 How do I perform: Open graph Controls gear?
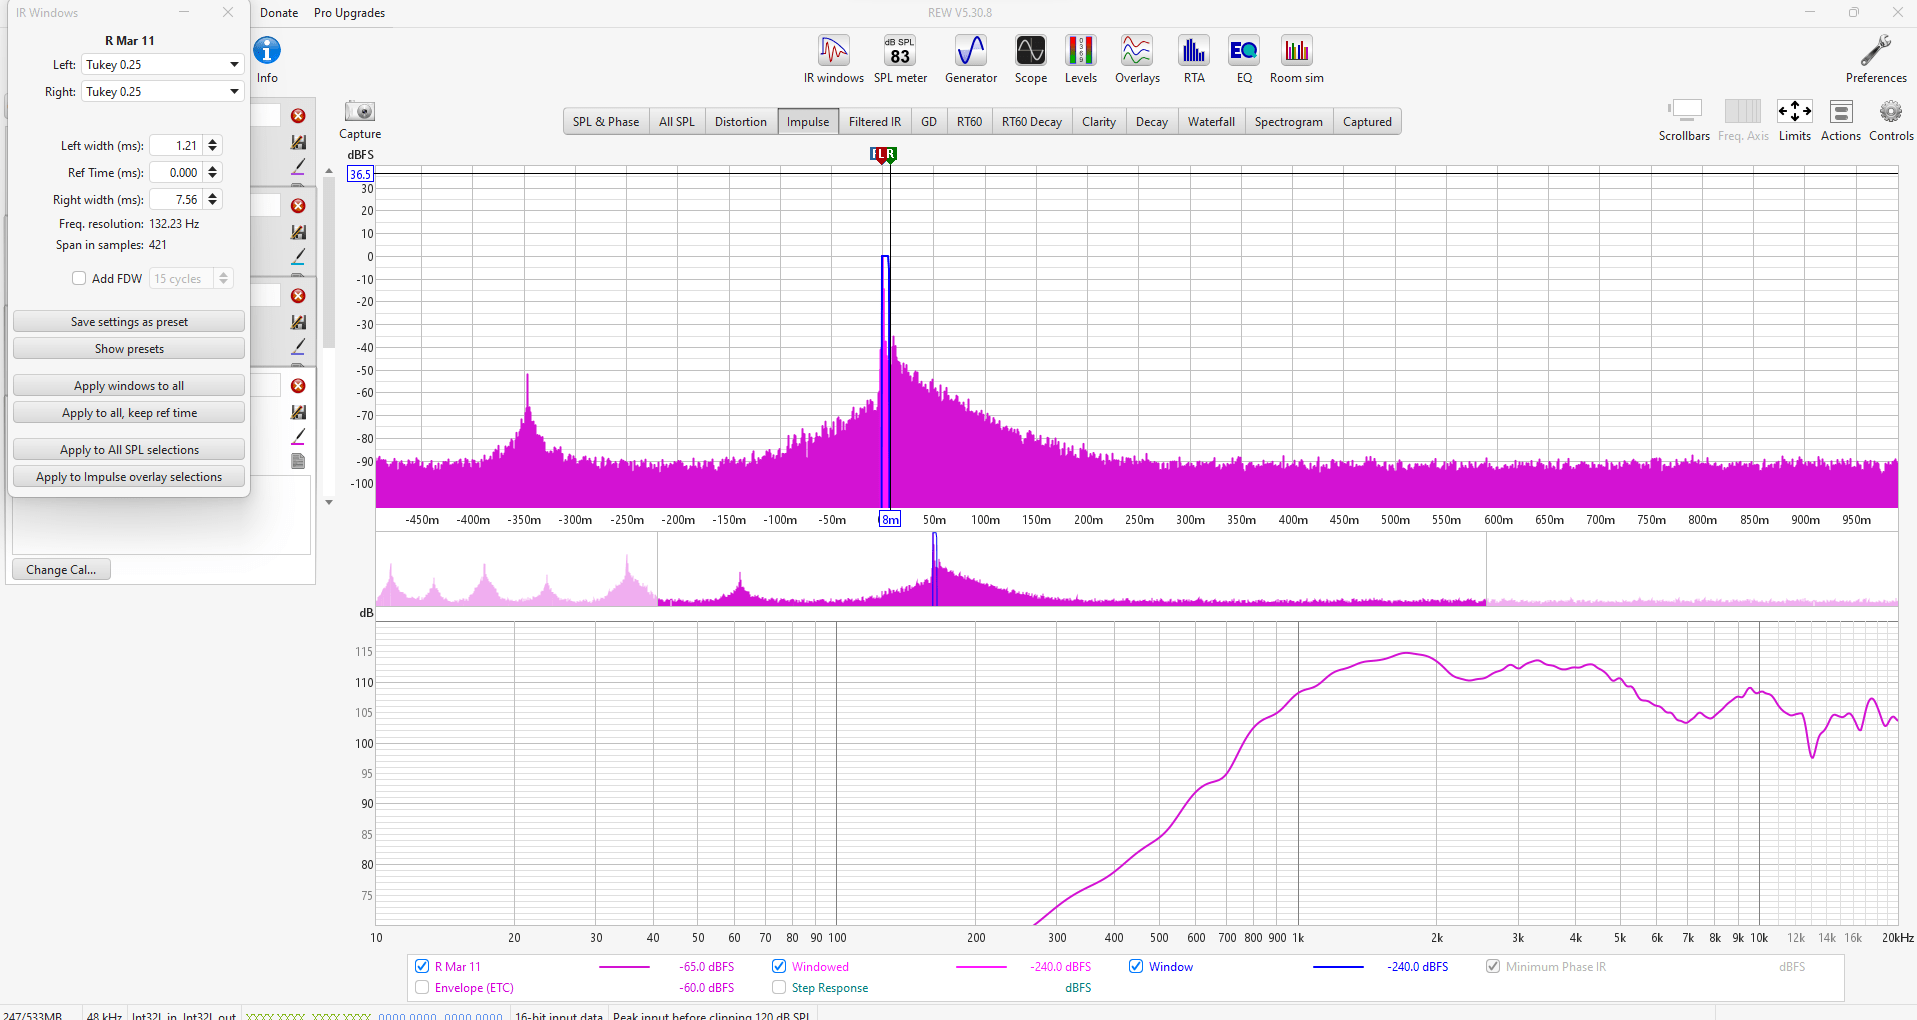point(1891,120)
